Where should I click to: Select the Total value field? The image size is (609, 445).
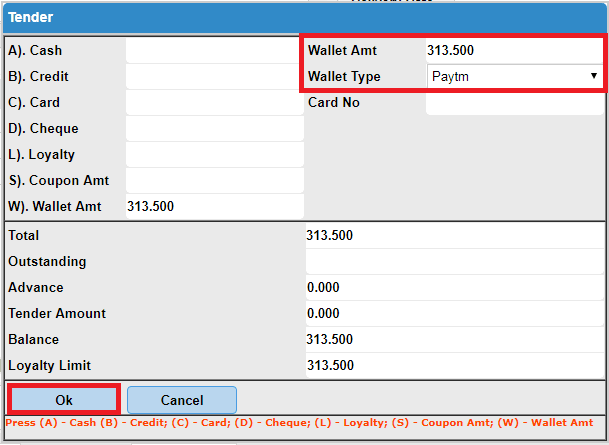coord(454,235)
